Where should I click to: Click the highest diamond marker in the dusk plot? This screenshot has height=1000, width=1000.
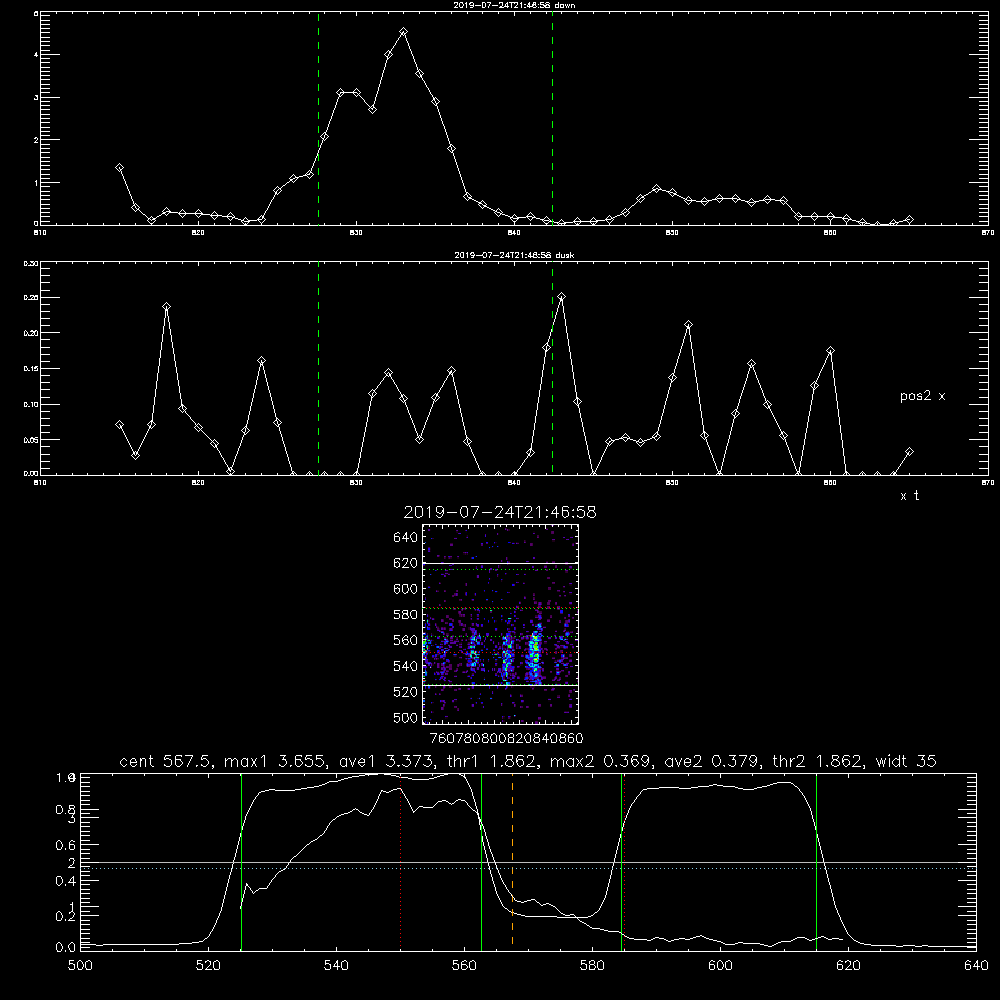point(561,297)
